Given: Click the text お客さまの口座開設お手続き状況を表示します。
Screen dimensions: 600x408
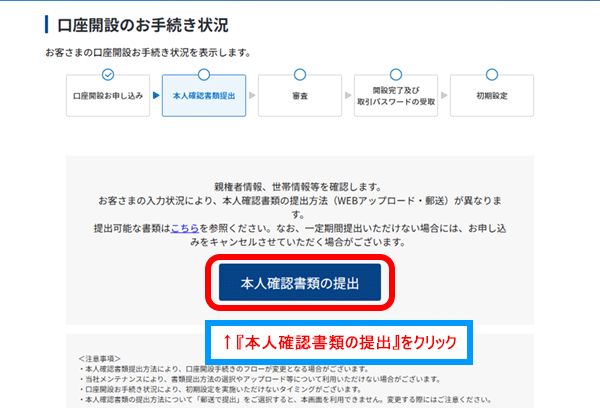Looking at the screenshot, I should 148,53.
